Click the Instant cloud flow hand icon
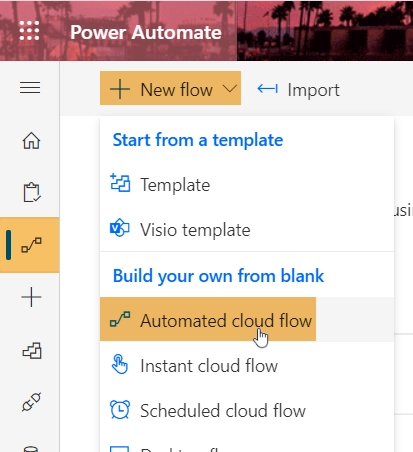Viewport: 413px width, 452px height. click(120, 364)
